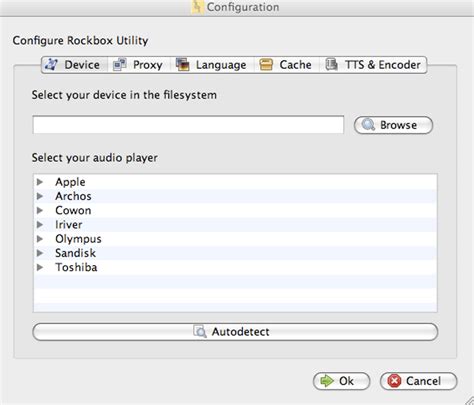Open the TTS & Encoder tab
The height and width of the screenshot is (405, 474).
pos(373,65)
